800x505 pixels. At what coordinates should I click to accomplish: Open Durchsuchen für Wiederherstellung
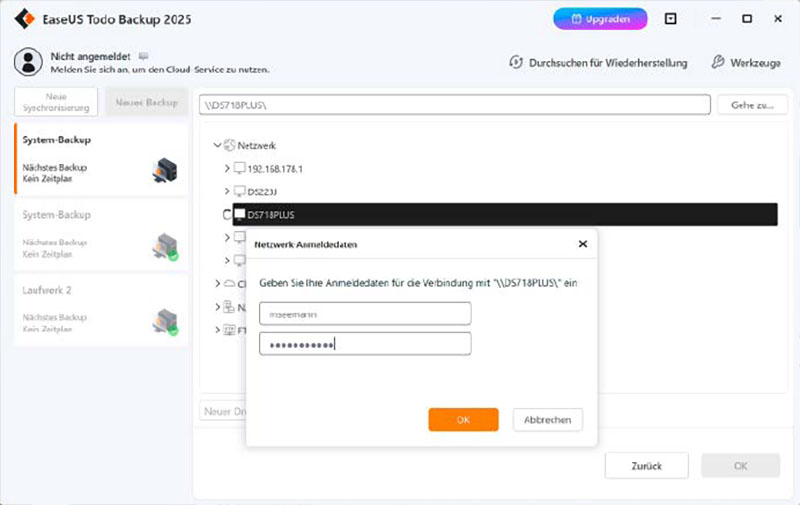[598, 63]
